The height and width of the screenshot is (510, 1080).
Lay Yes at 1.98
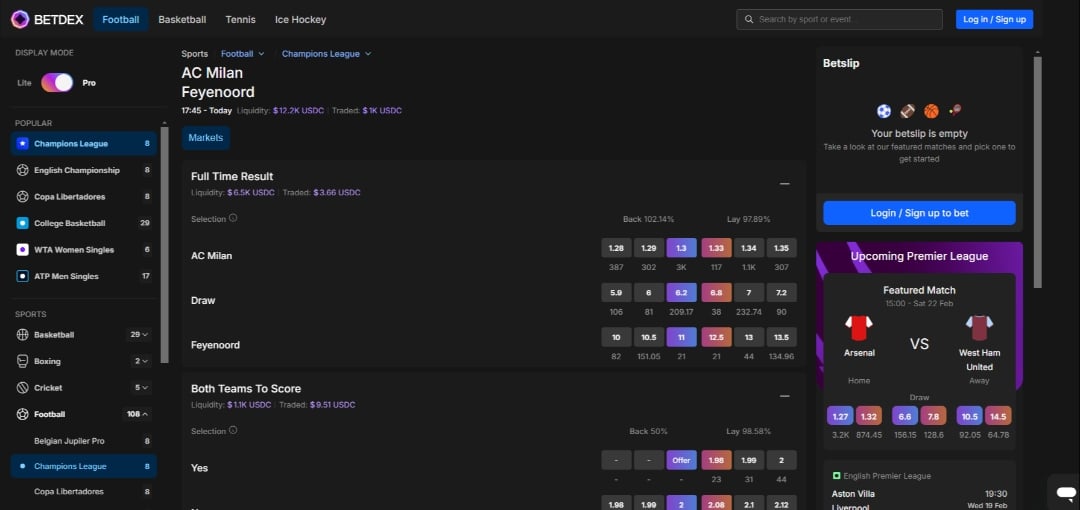pos(716,460)
